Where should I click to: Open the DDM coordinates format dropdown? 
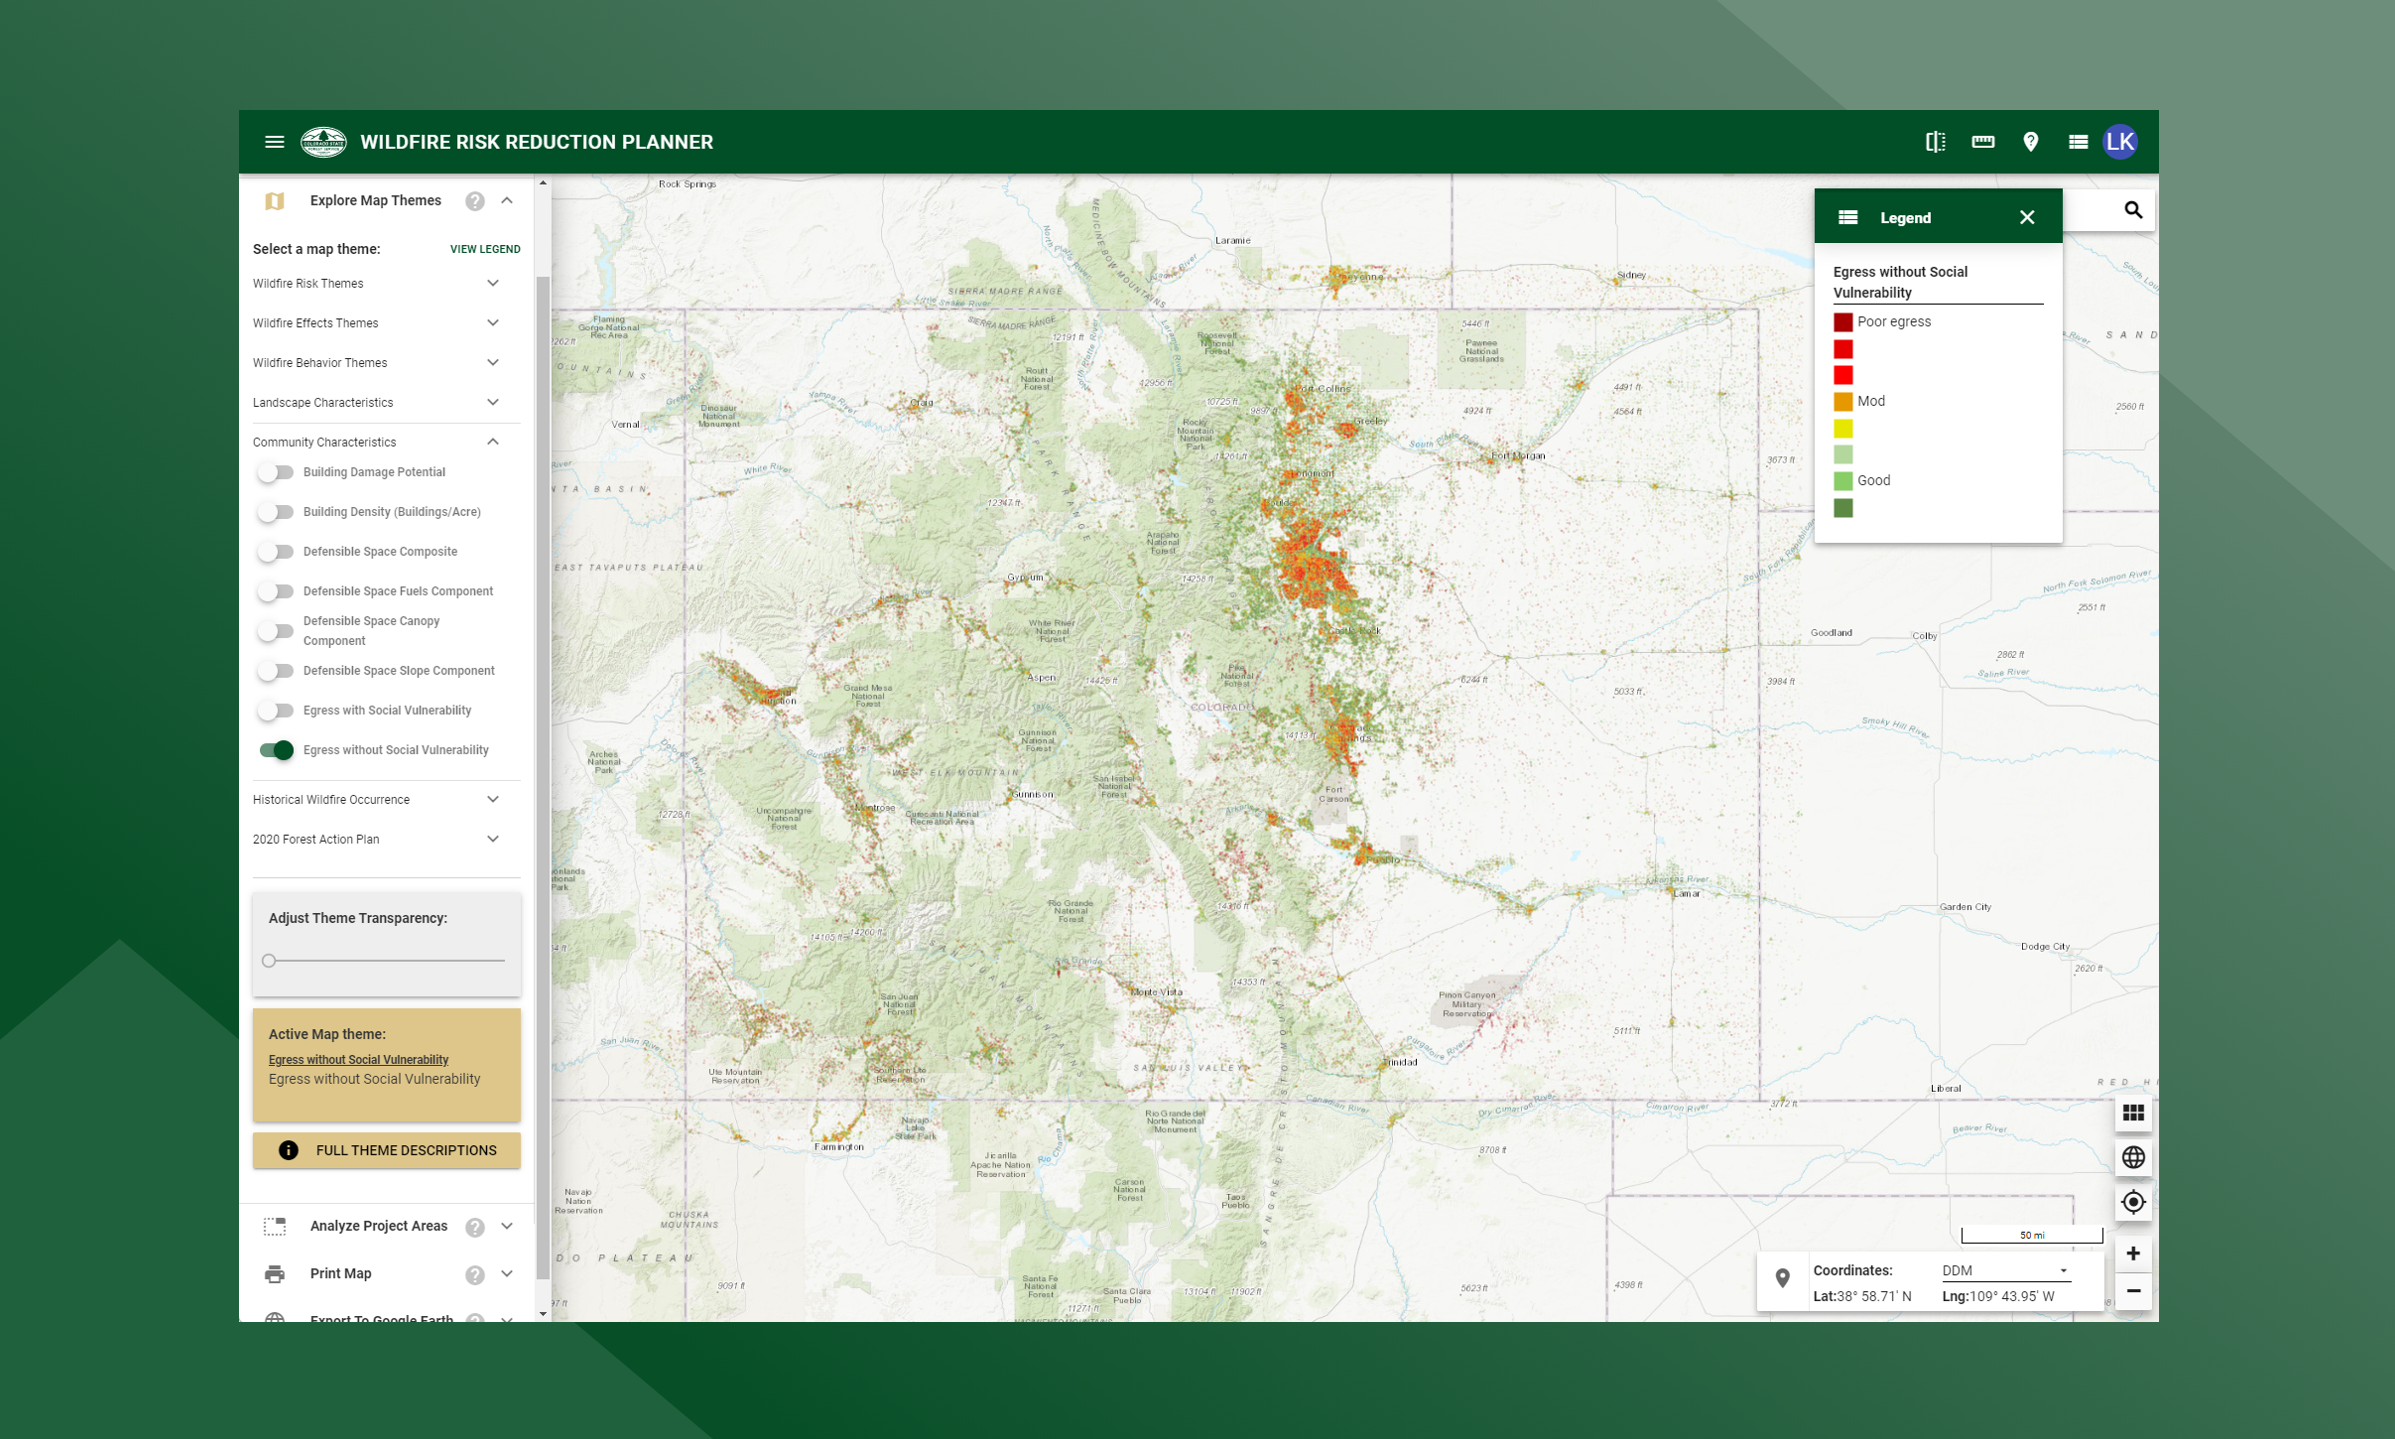click(x=2005, y=1271)
